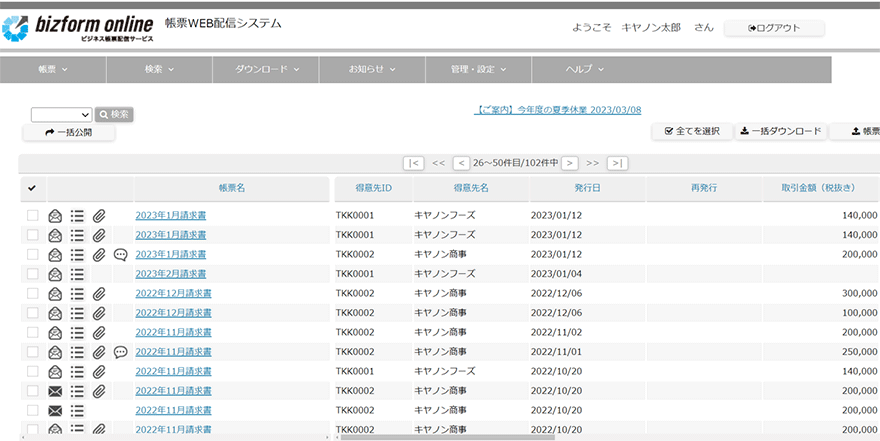Click the detail list icon for 2023年2月請求書
The image size is (880, 441).
click(x=77, y=274)
